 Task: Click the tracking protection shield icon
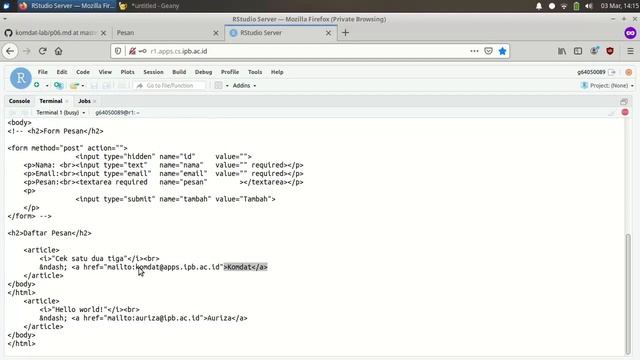point(118,51)
